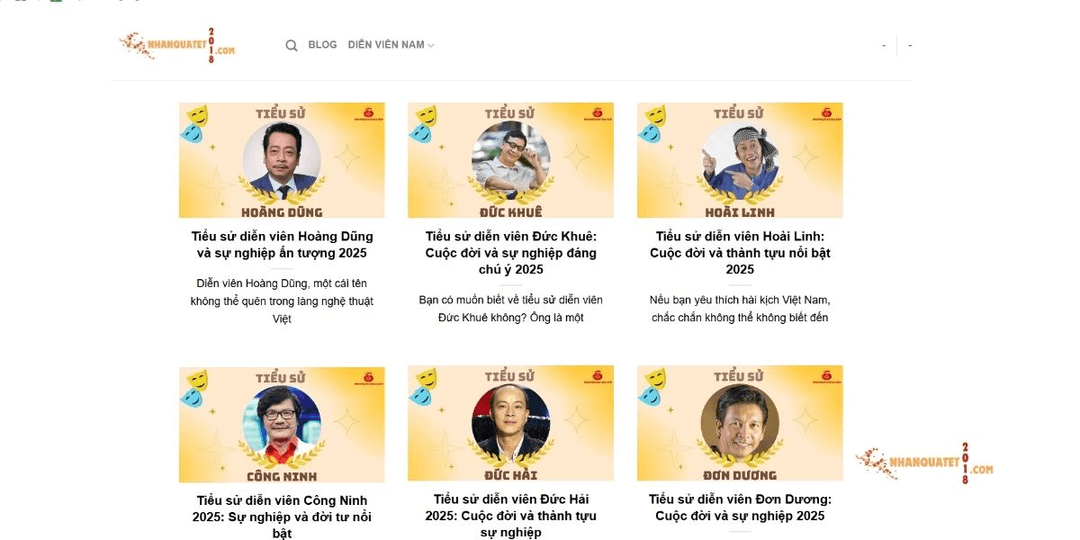This screenshot has height=540, width=1080.
Task: Click the theater masks icon on Hoài Linh card
Action: tap(652, 123)
